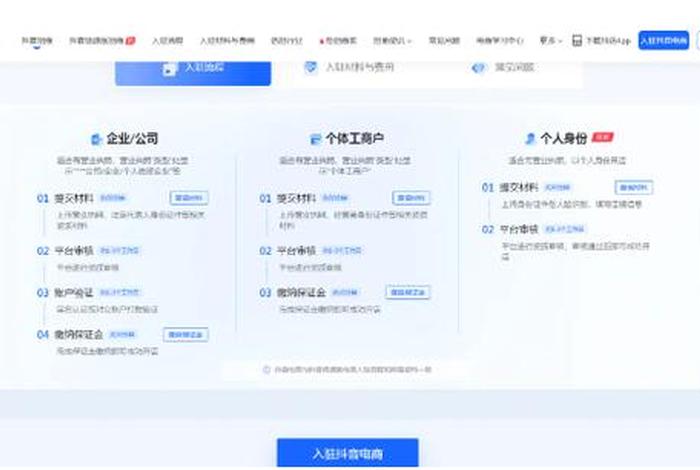Screen dimensions: 700x470
Task: Click the red tag in the top navigation
Action: pyautogui.click(x=130, y=41)
